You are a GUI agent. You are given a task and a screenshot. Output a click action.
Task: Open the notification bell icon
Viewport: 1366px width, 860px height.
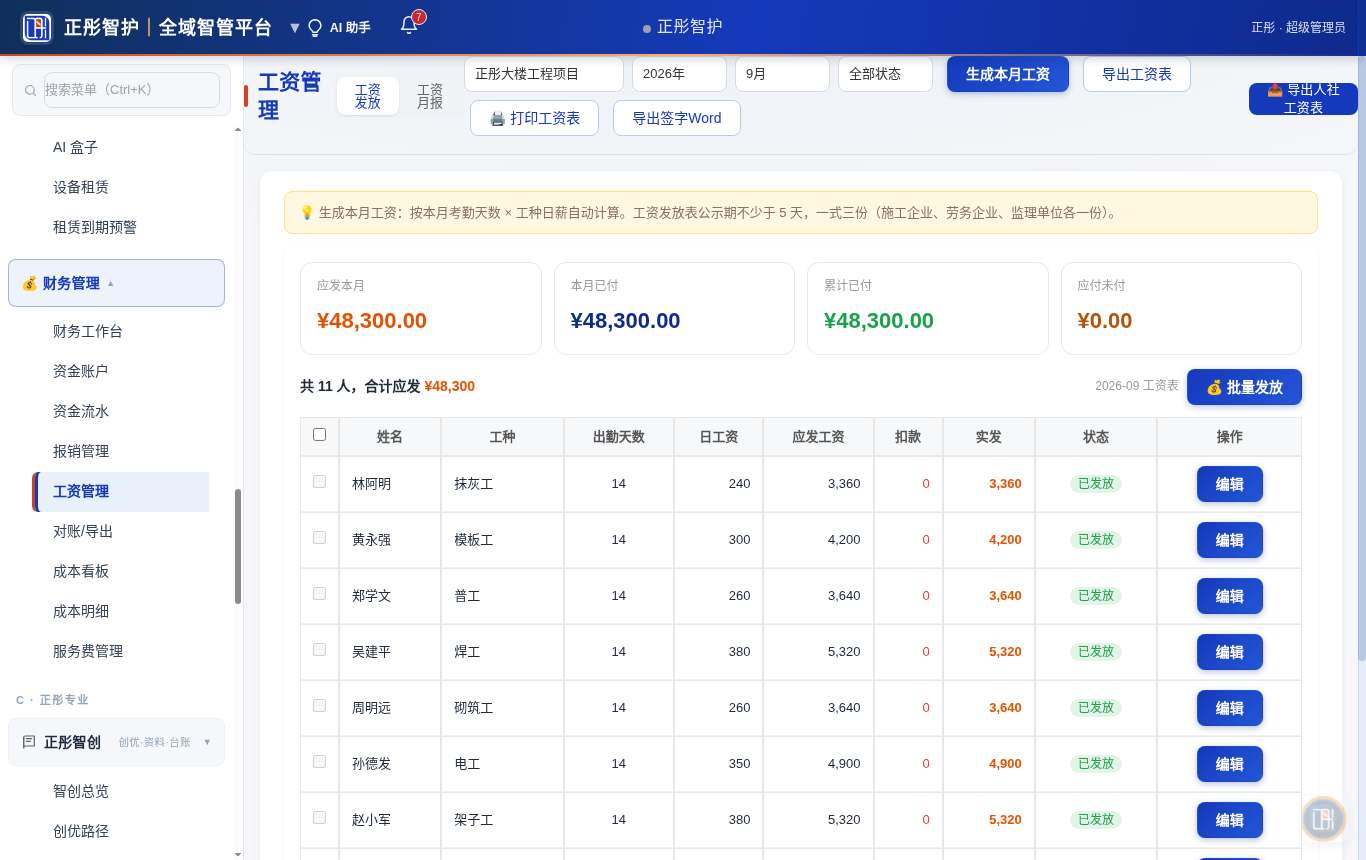[409, 25]
